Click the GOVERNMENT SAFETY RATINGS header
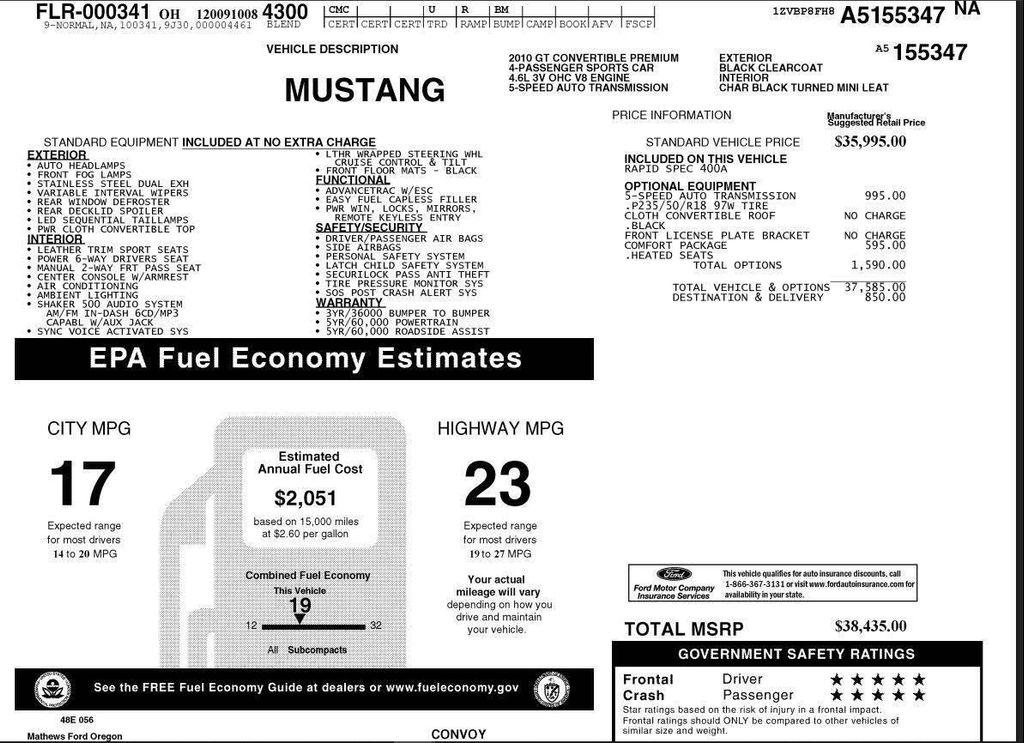 796,654
